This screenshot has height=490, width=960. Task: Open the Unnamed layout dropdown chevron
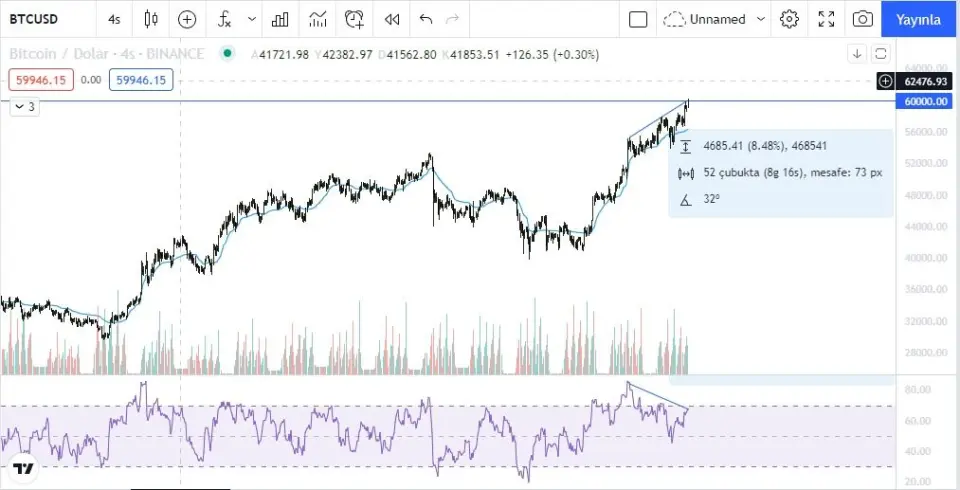761,19
